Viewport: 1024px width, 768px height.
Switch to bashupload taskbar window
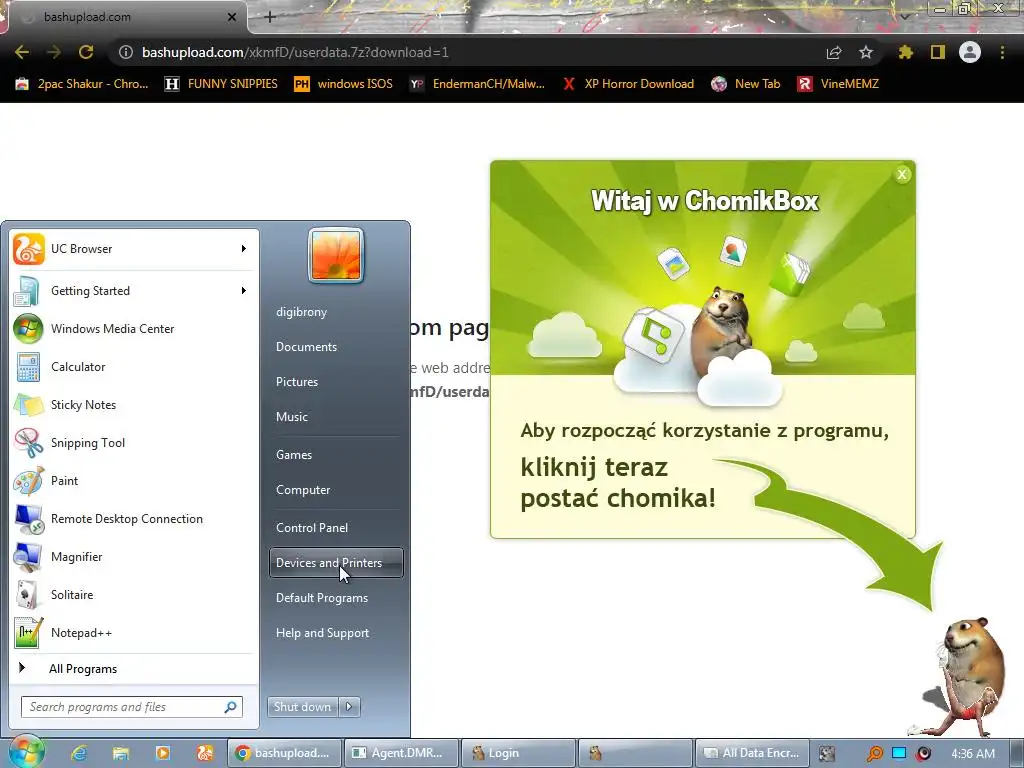[285, 753]
